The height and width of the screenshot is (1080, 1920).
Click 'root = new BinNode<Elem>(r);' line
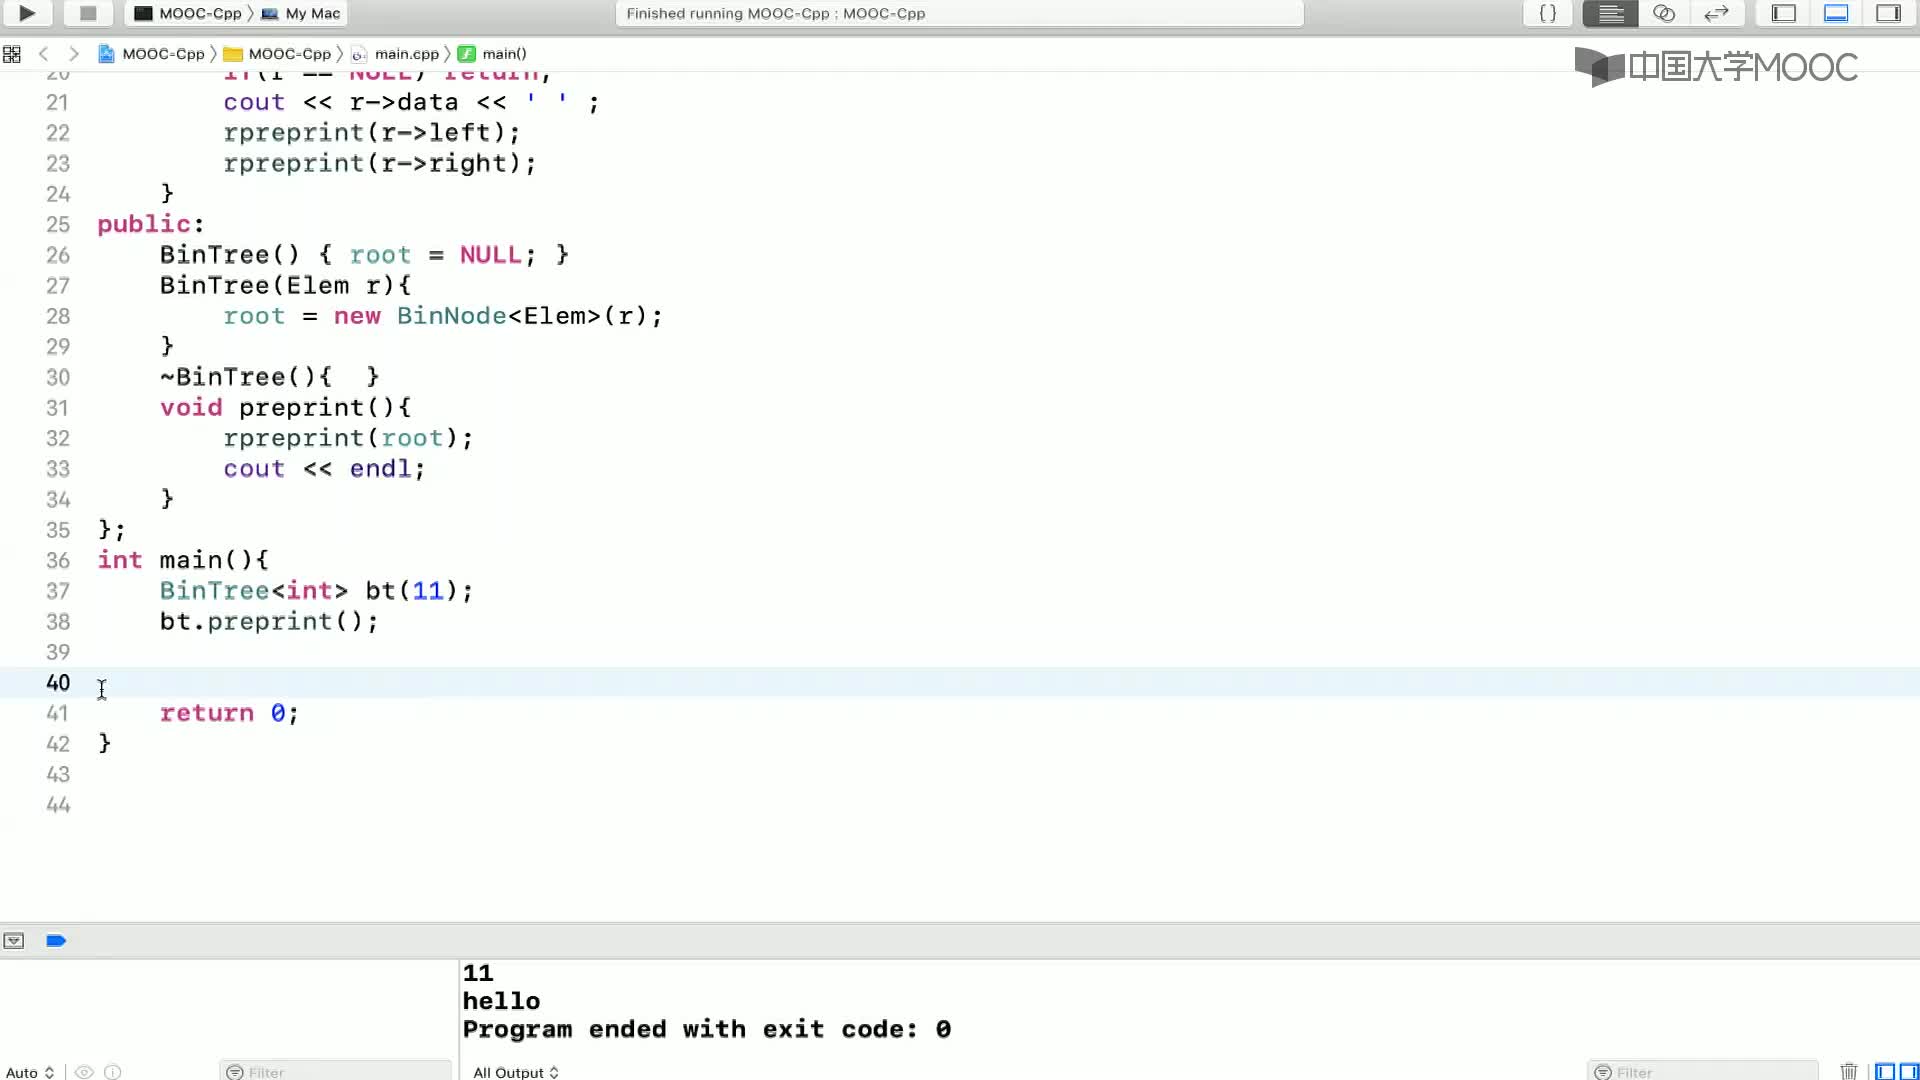(442, 316)
